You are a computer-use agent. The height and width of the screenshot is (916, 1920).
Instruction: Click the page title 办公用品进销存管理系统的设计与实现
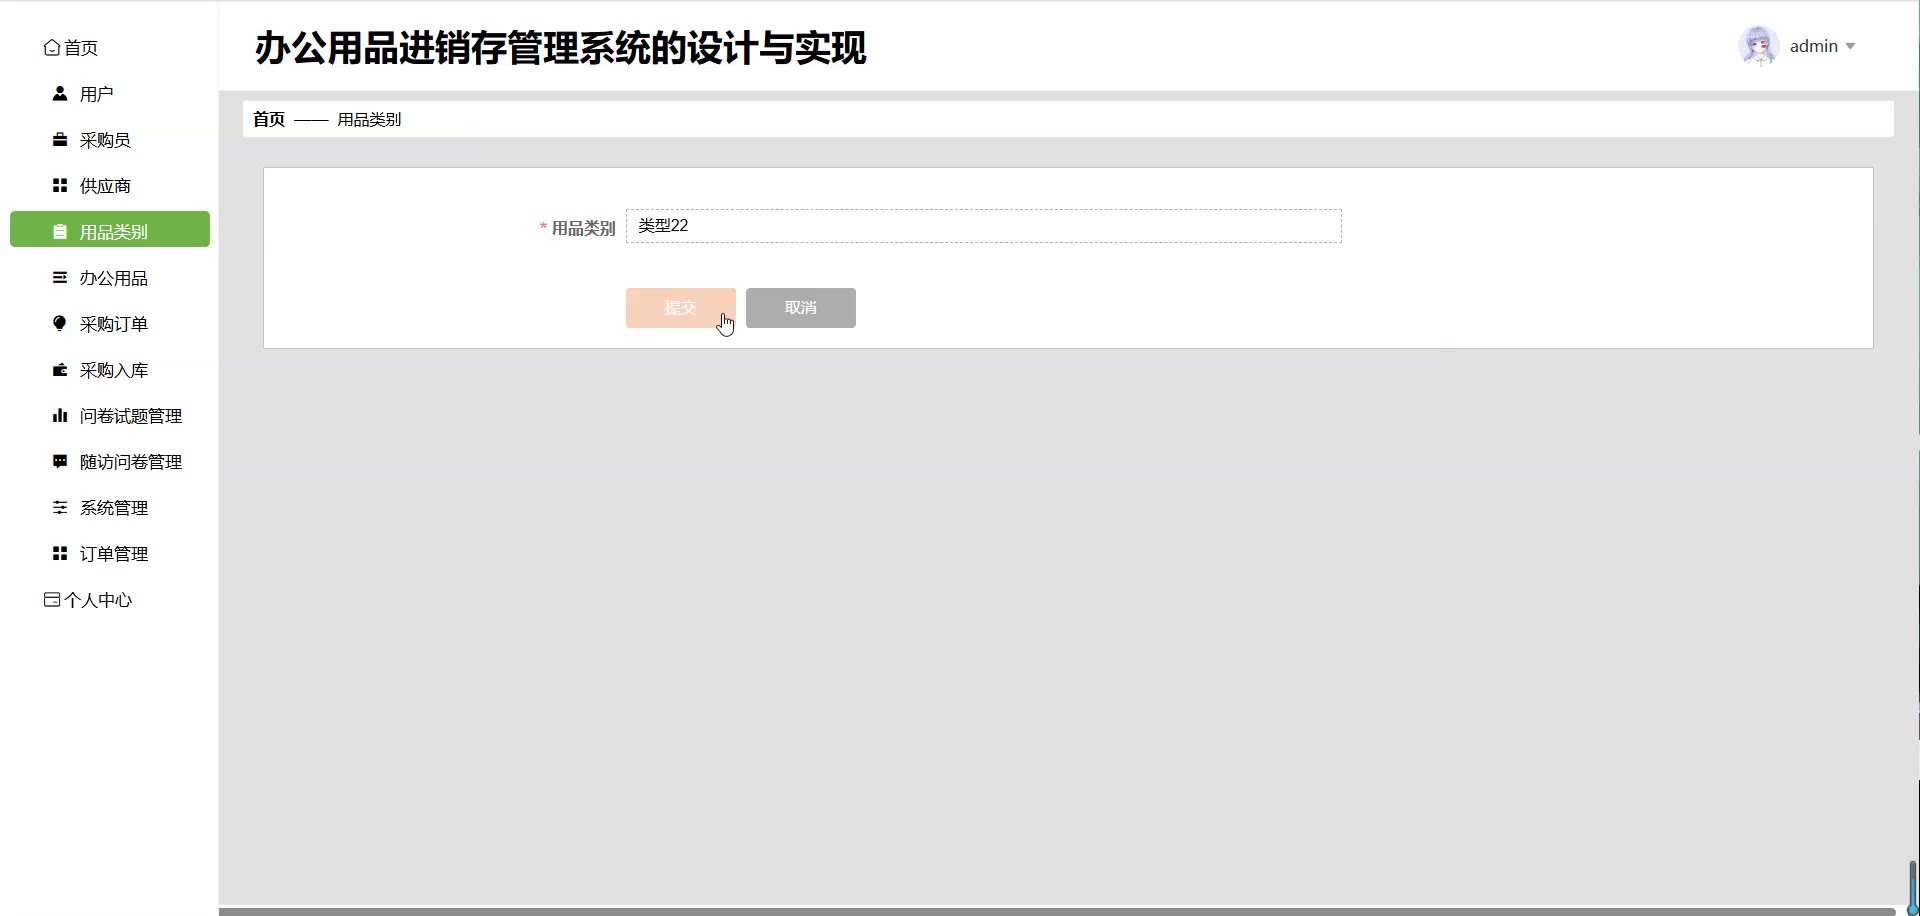pyautogui.click(x=560, y=47)
